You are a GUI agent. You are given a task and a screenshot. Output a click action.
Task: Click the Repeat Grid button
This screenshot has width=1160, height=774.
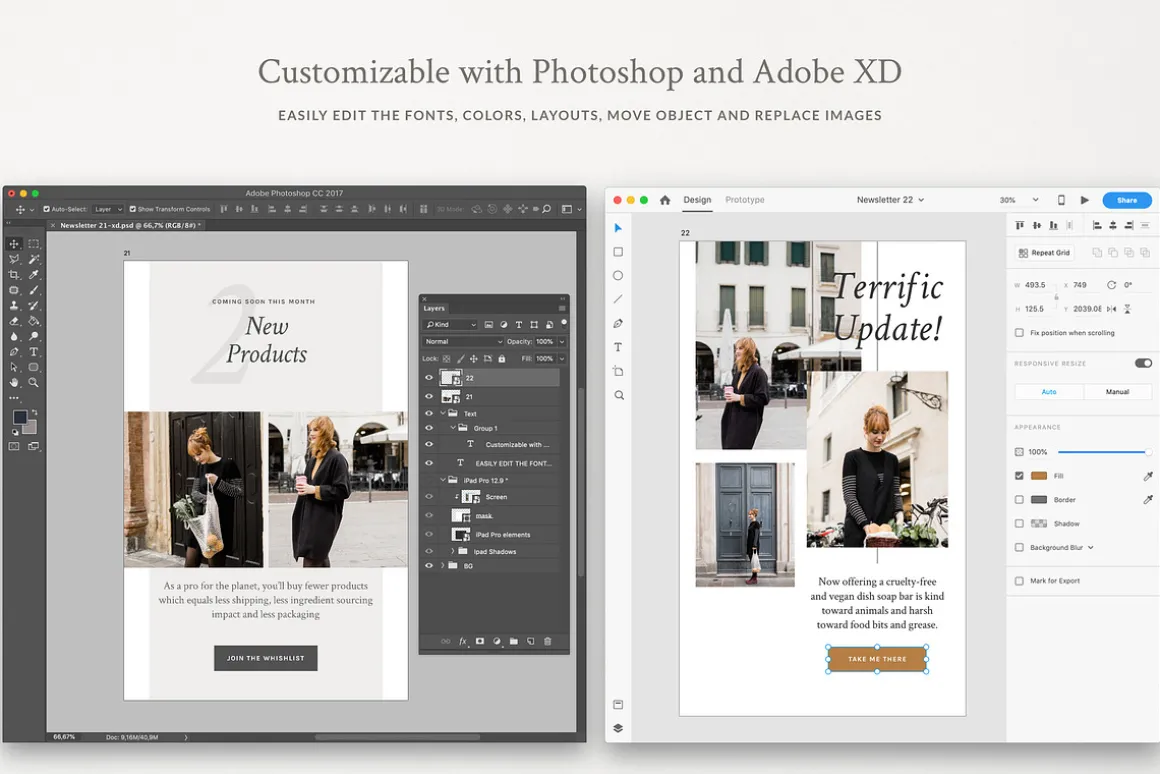1044,252
